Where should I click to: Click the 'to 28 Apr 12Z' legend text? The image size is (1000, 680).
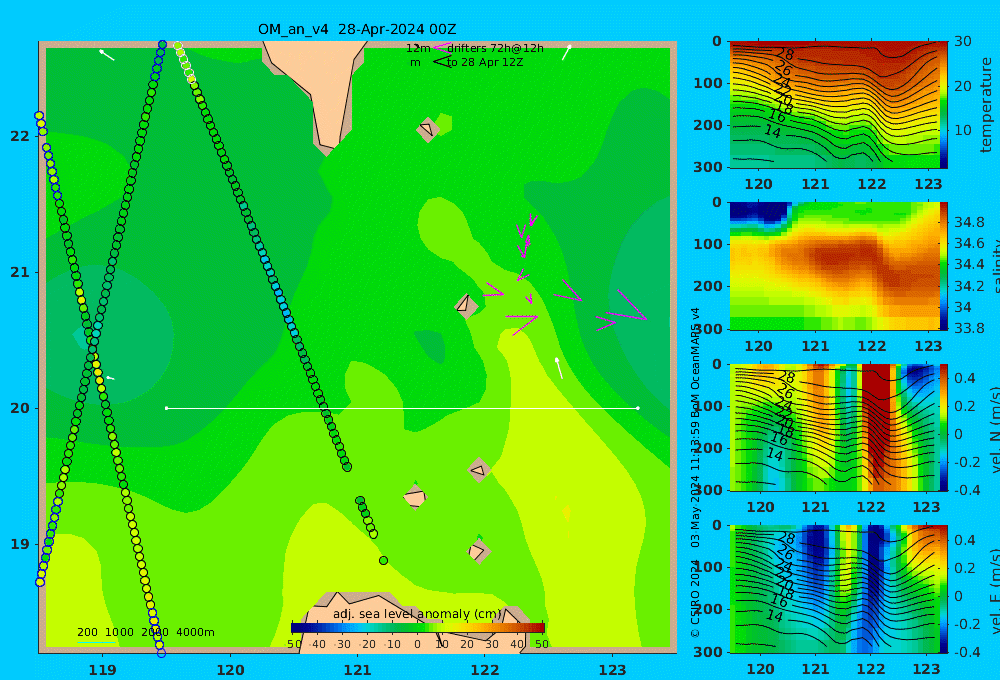485,63
